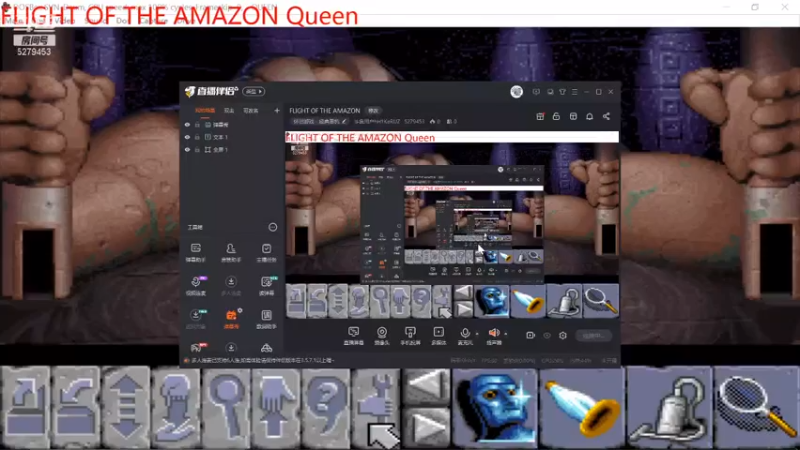Toggle lock on the first source layer
The image size is (800, 450).
pos(197,124)
